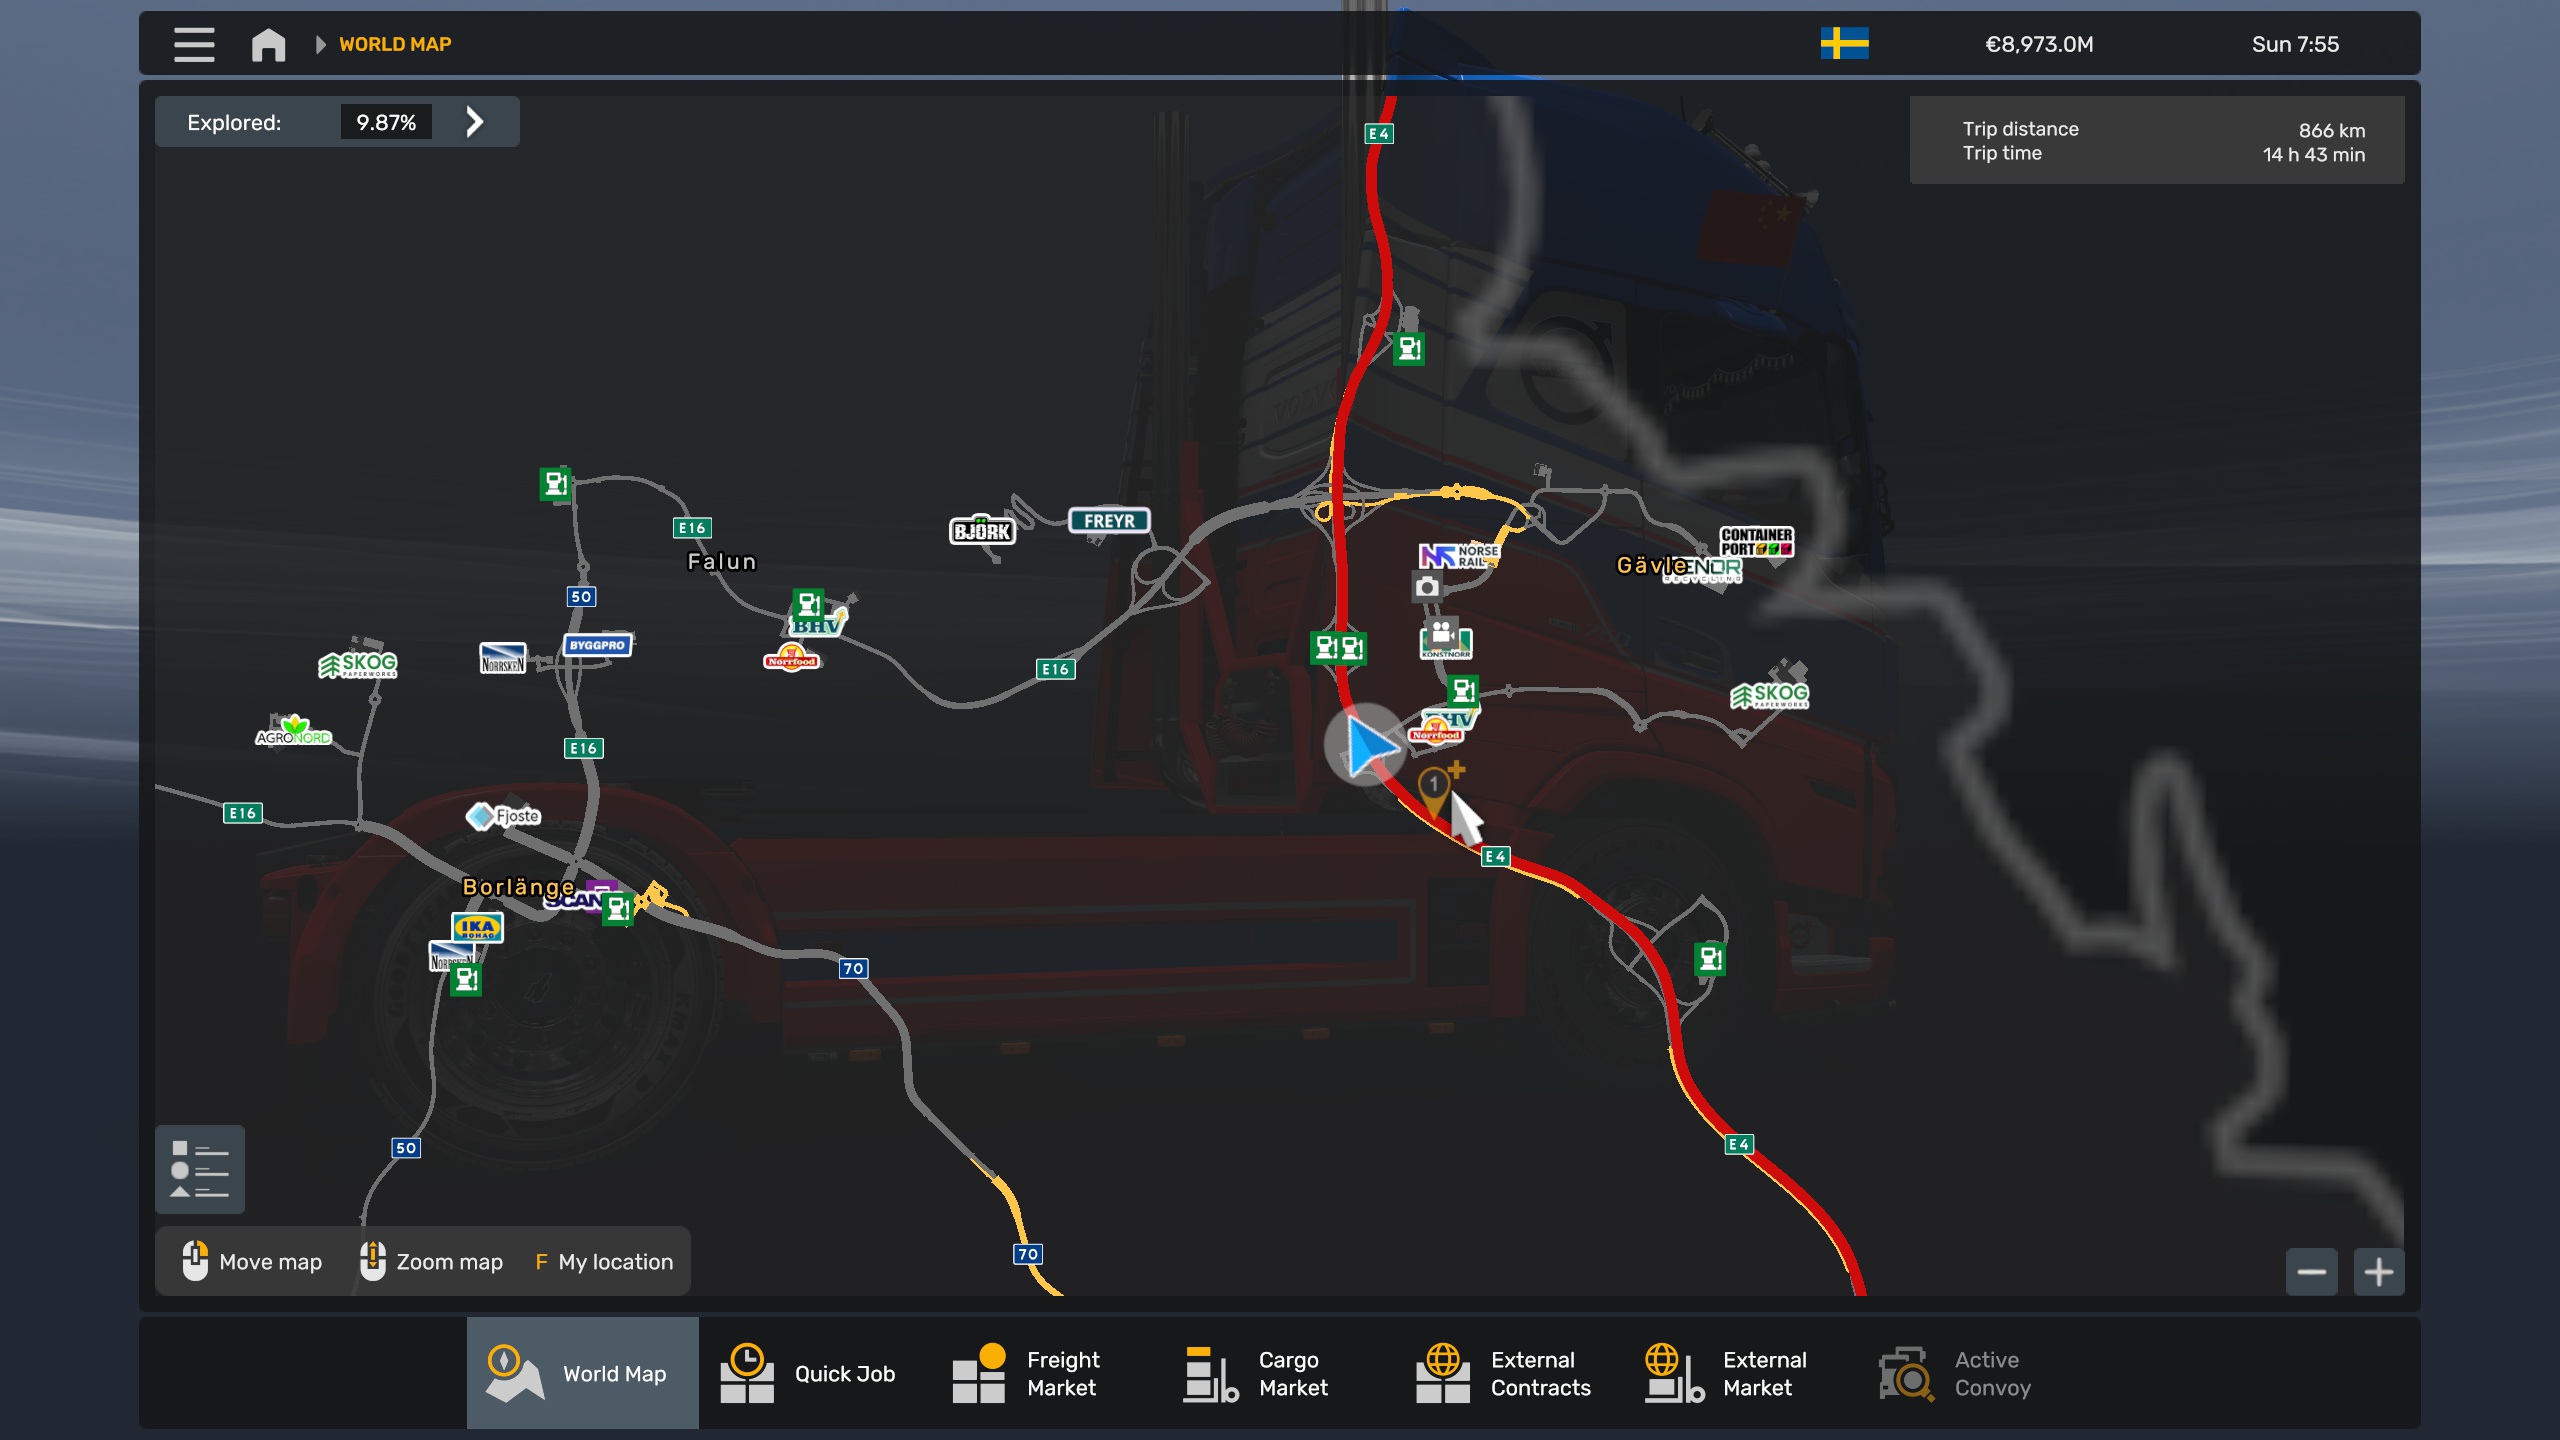Select the Container Port company logo
The image size is (2560, 1440).
(x=1756, y=541)
